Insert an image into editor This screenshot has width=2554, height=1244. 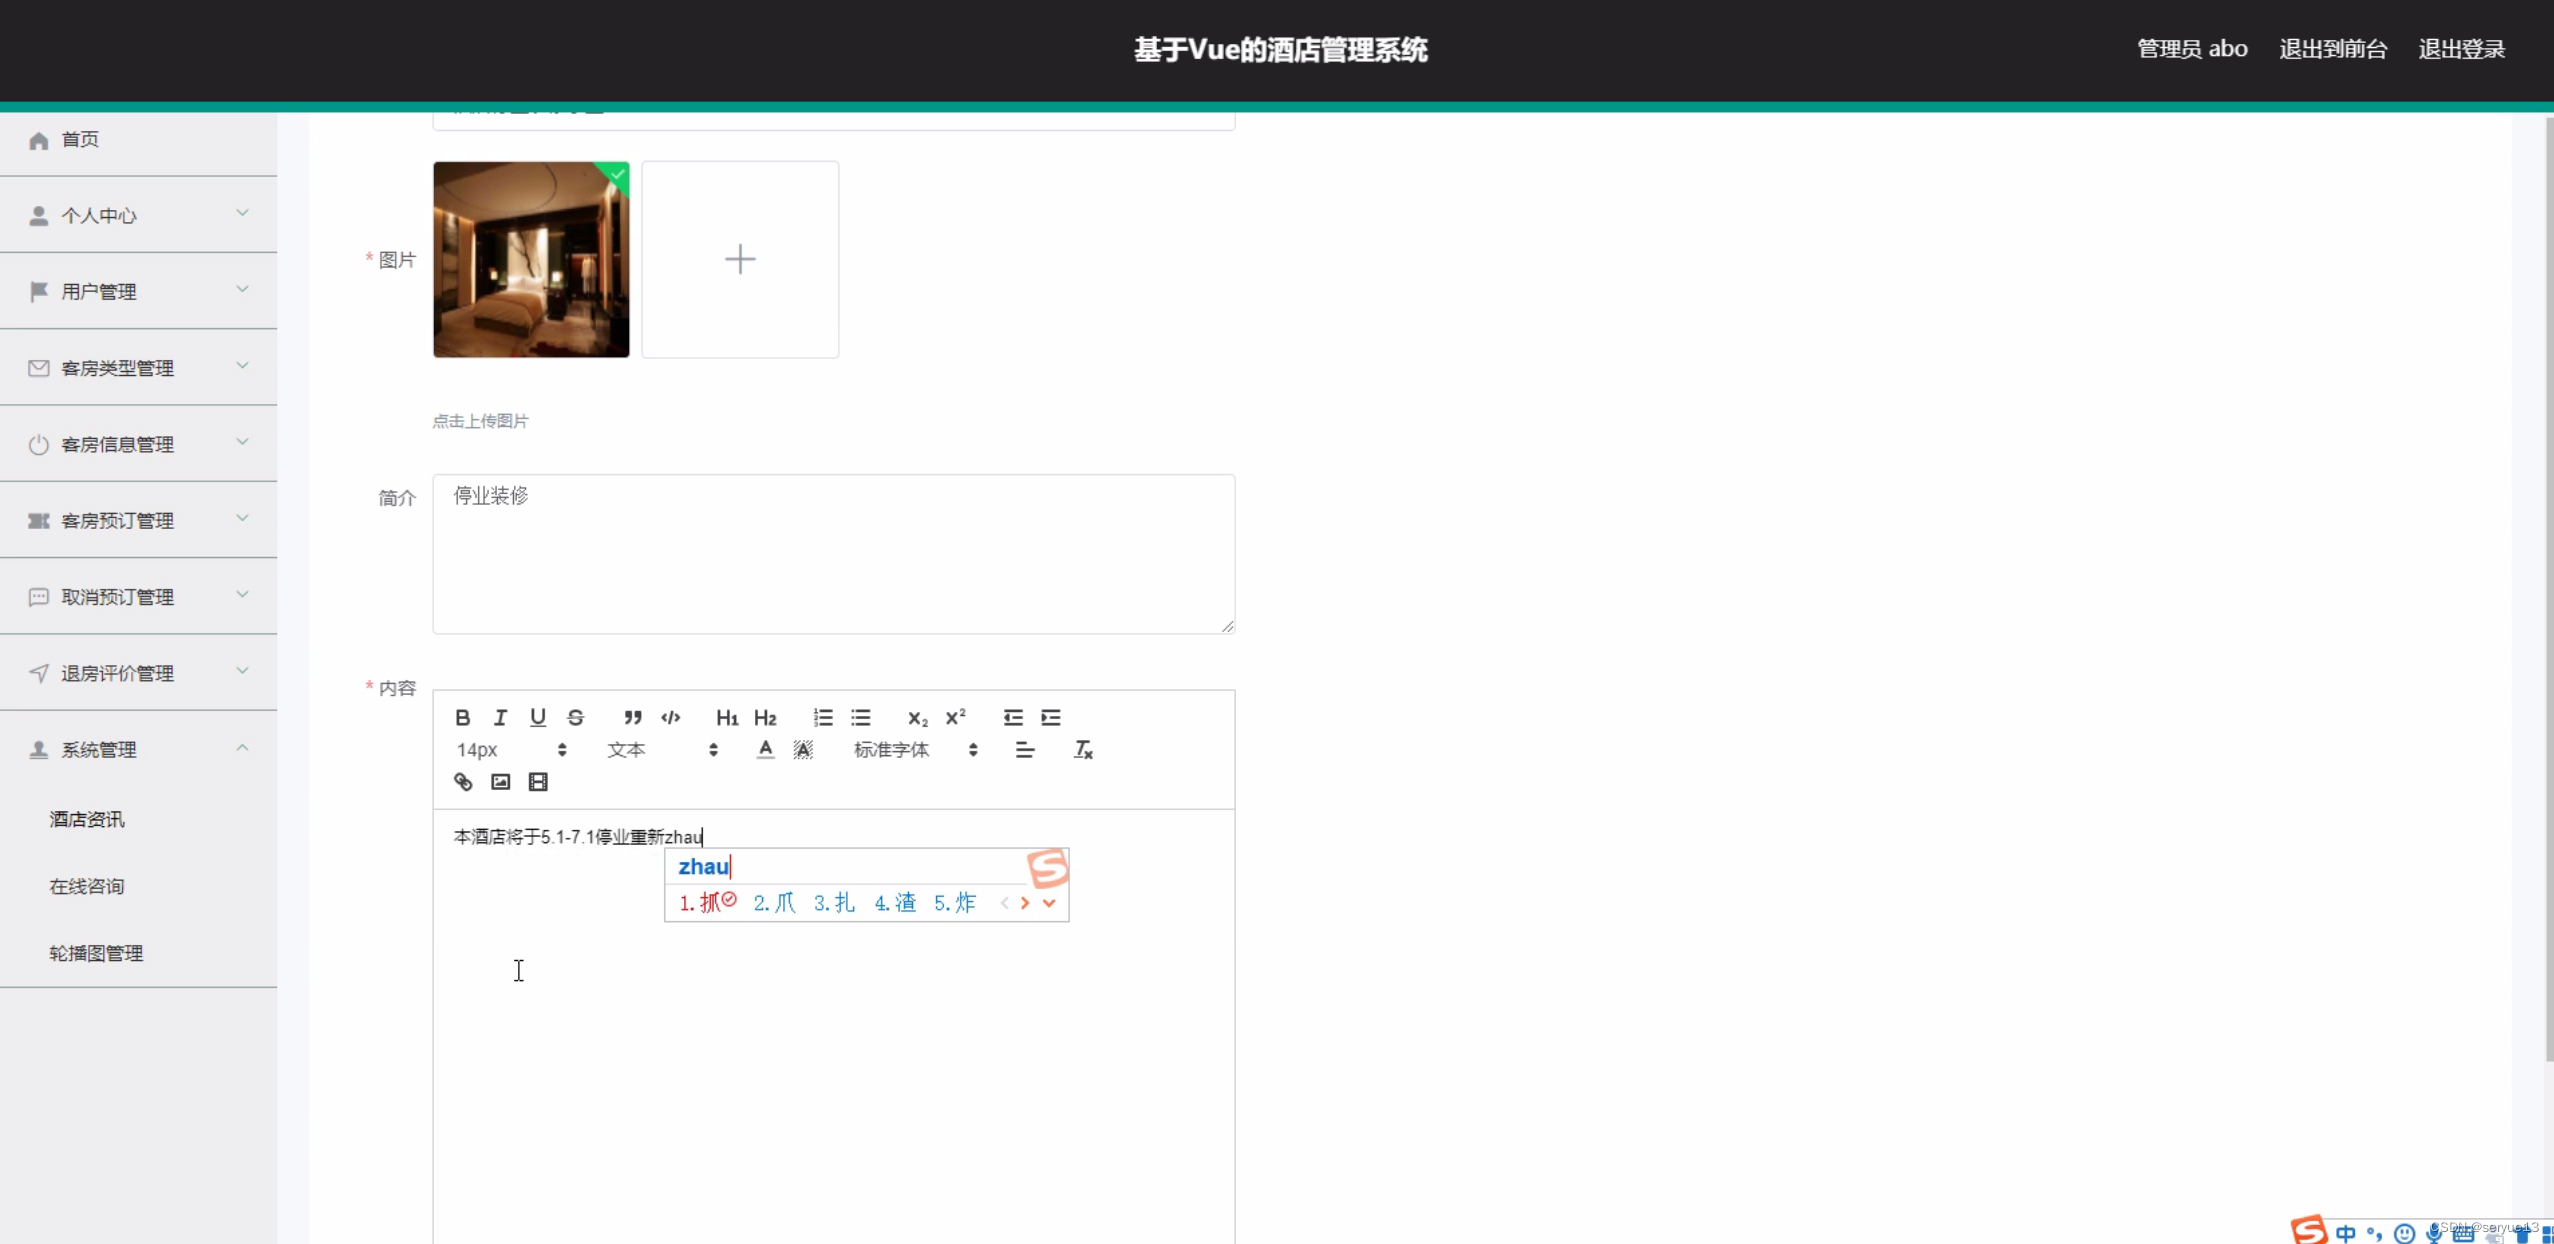[x=501, y=782]
